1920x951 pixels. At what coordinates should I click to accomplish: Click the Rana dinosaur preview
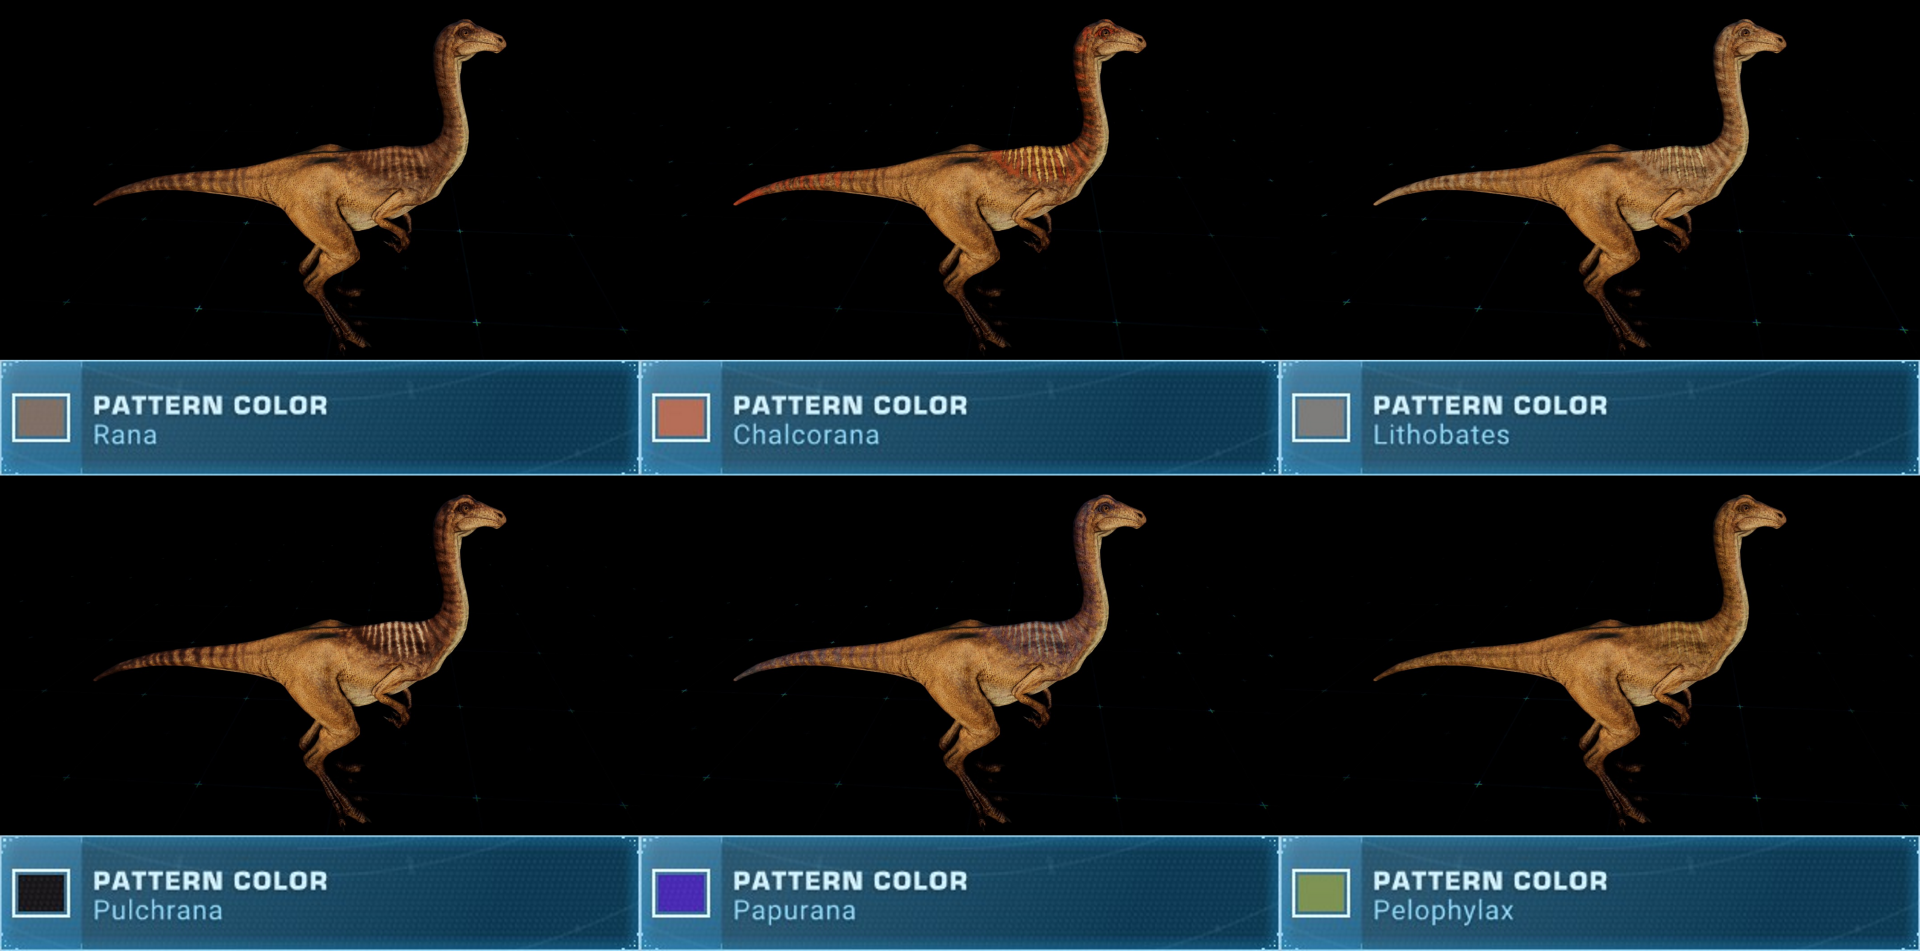click(300, 183)
